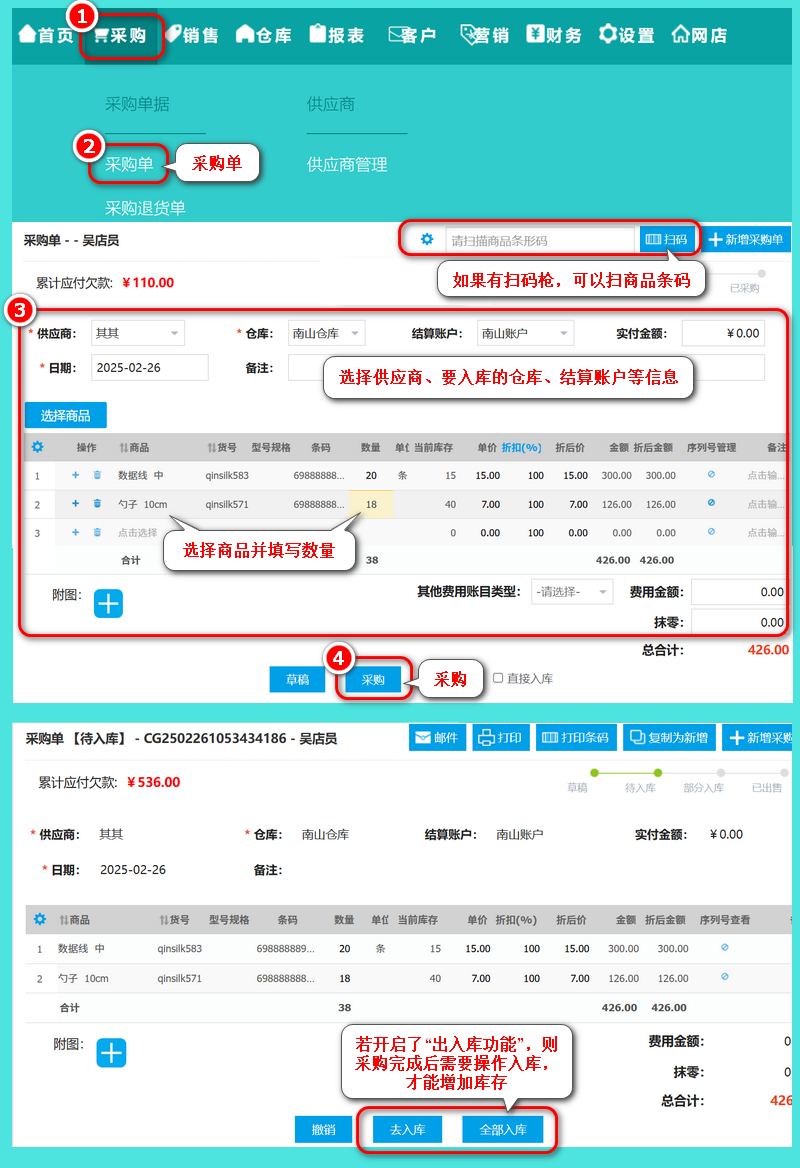800x1168 pixels.
Task: Open the 客户 customers menu
Action: coord(412,34)
